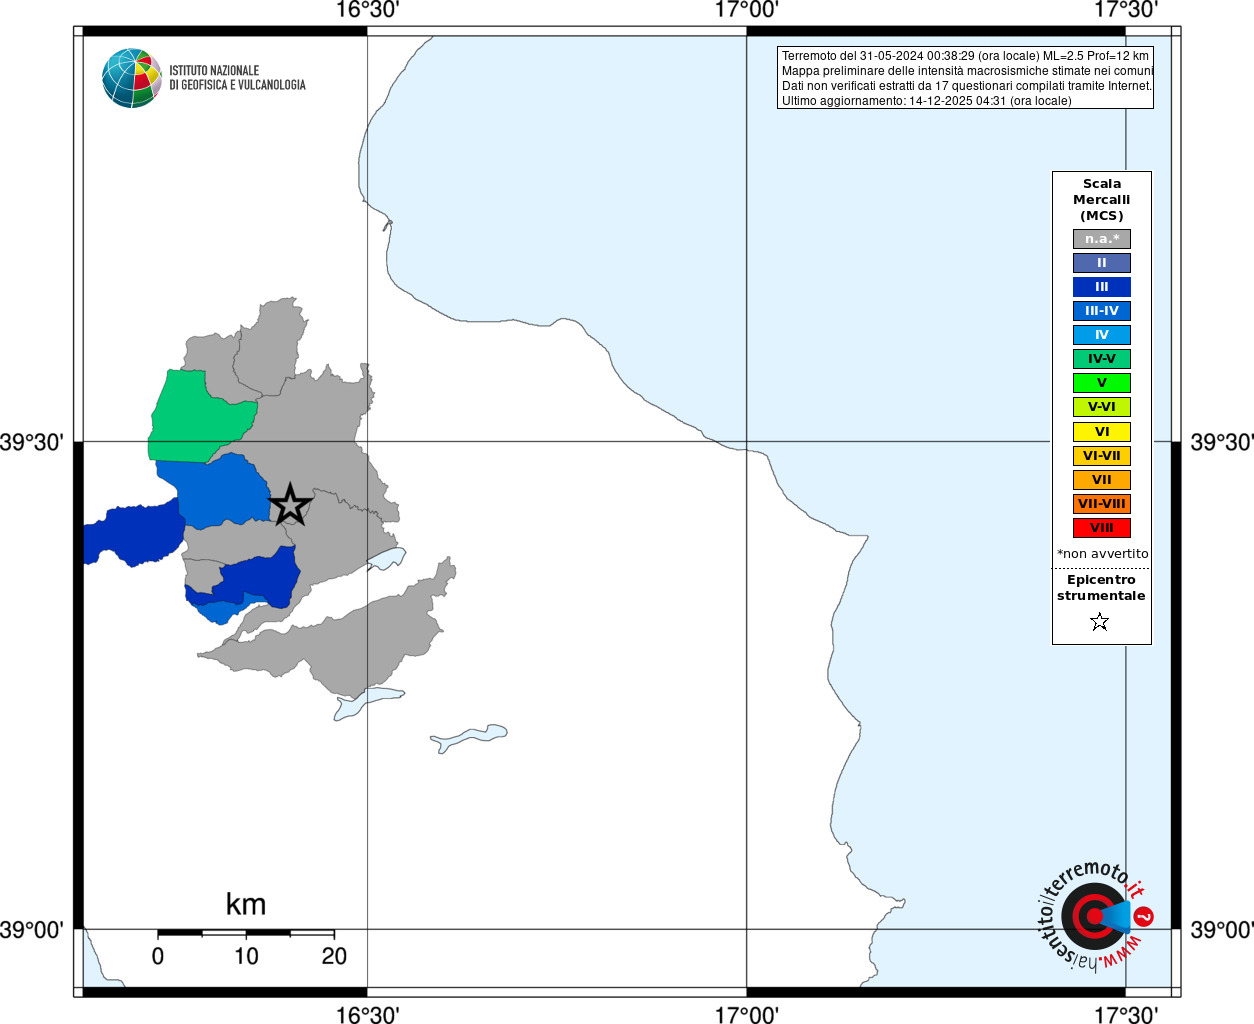Select the III-IV intensity legend swatch
The image size is (1254, 1024).
click(1102, 311)
